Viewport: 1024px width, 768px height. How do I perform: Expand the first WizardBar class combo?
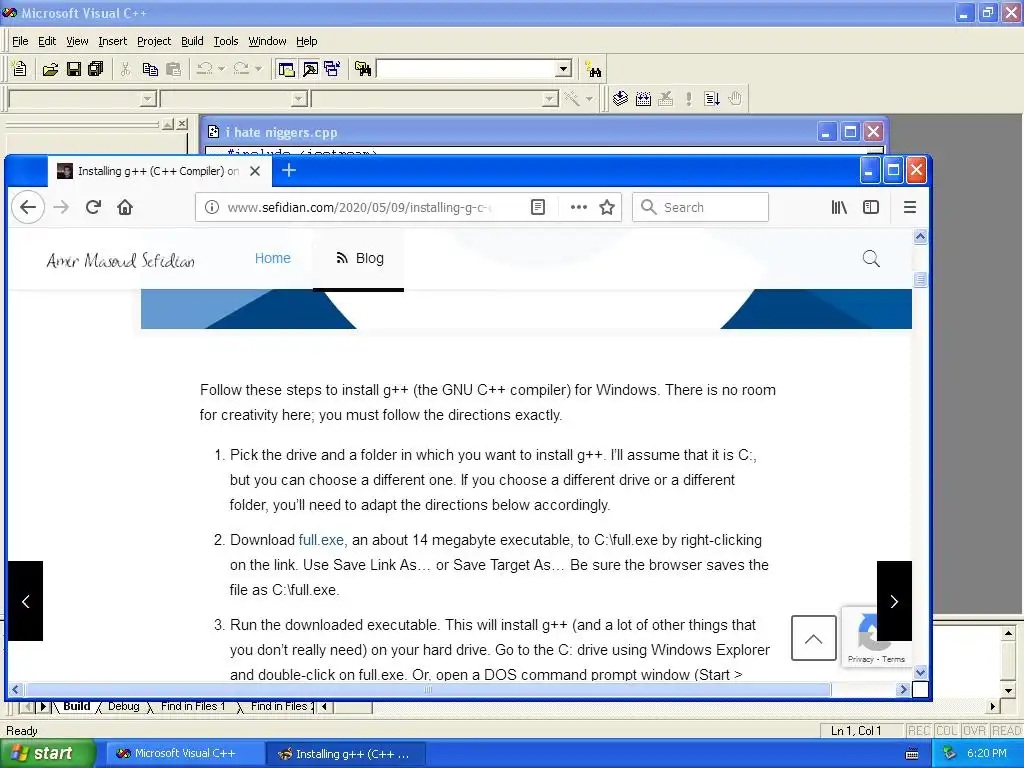point(148,99)
